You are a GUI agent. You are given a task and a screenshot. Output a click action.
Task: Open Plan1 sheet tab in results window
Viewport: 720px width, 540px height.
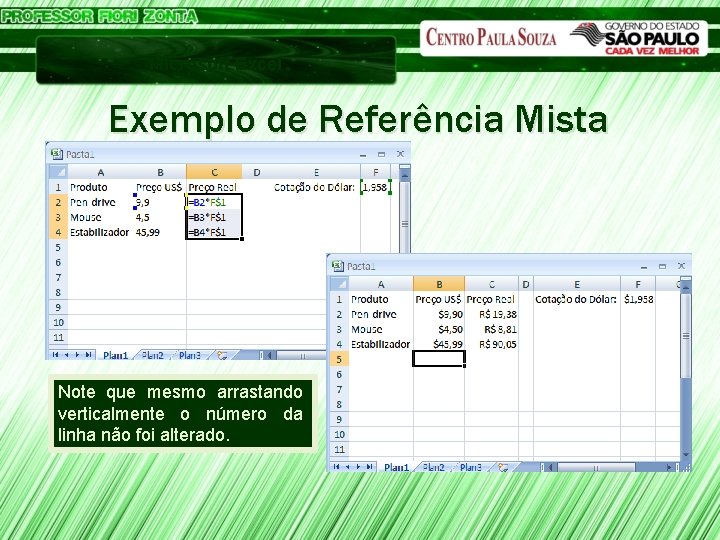pos(396,467)
